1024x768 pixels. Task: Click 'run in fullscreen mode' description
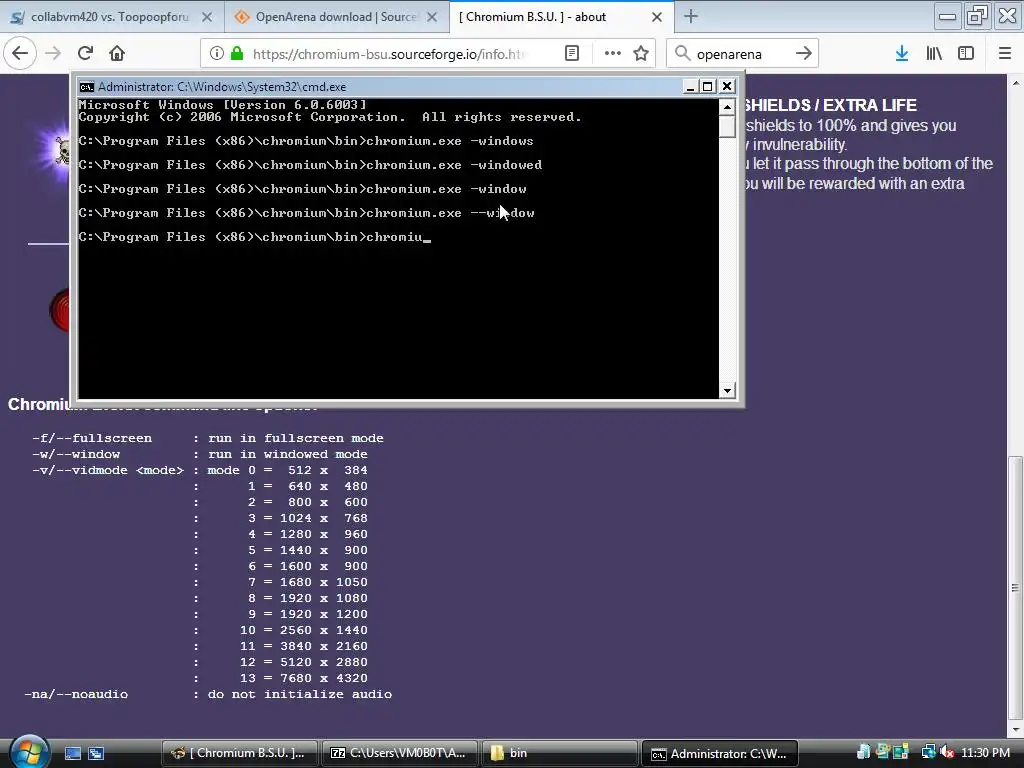(296, 438)
